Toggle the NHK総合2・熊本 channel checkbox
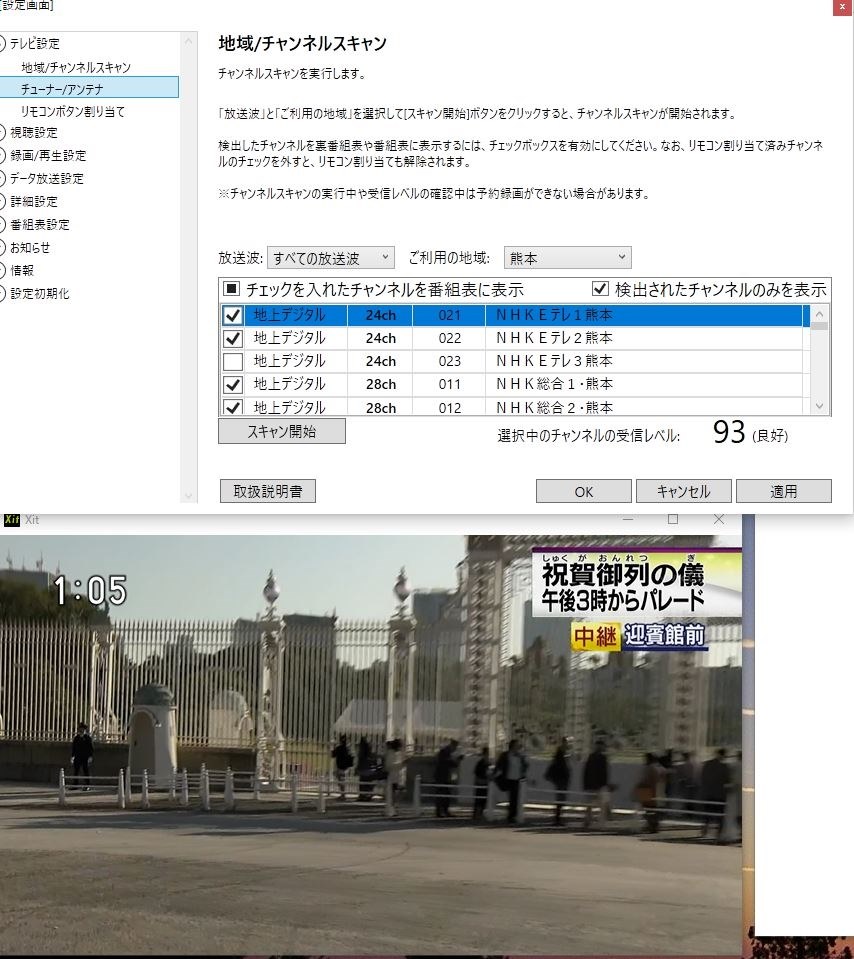This screenshot has width=854, height=959. tap(232, 406)
